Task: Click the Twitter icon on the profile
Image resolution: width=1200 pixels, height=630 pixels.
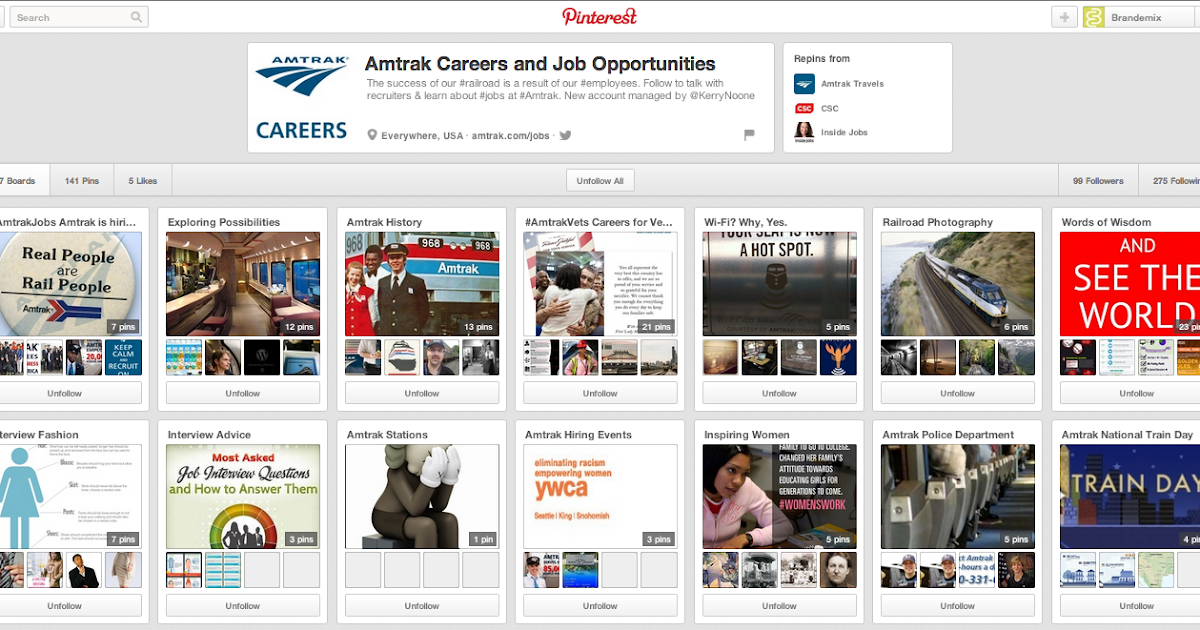Action: pos(564,134)
